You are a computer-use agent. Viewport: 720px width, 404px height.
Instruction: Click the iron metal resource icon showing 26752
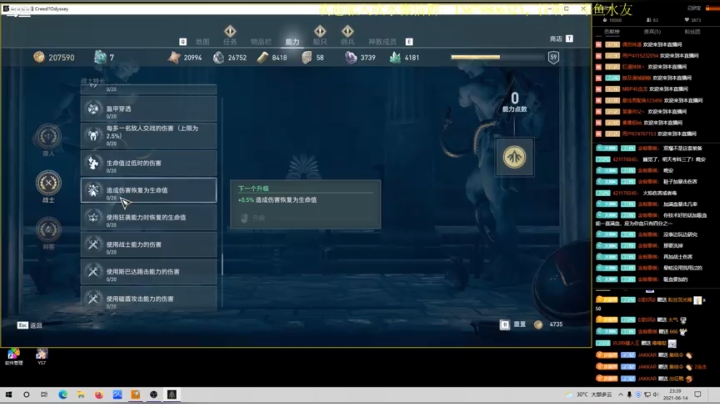point(219,57)
